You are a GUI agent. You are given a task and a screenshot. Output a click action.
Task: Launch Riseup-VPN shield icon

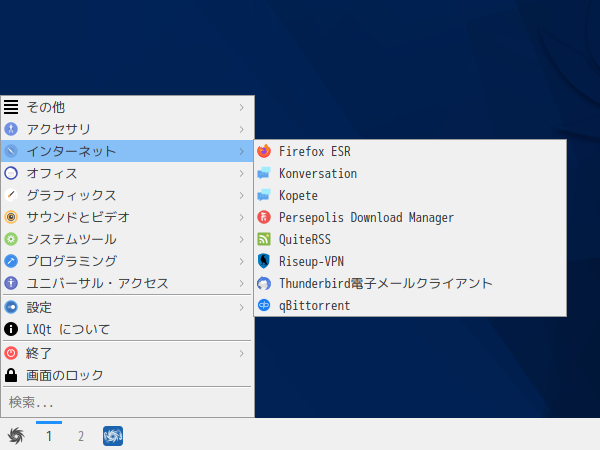[x=264, y=261]
